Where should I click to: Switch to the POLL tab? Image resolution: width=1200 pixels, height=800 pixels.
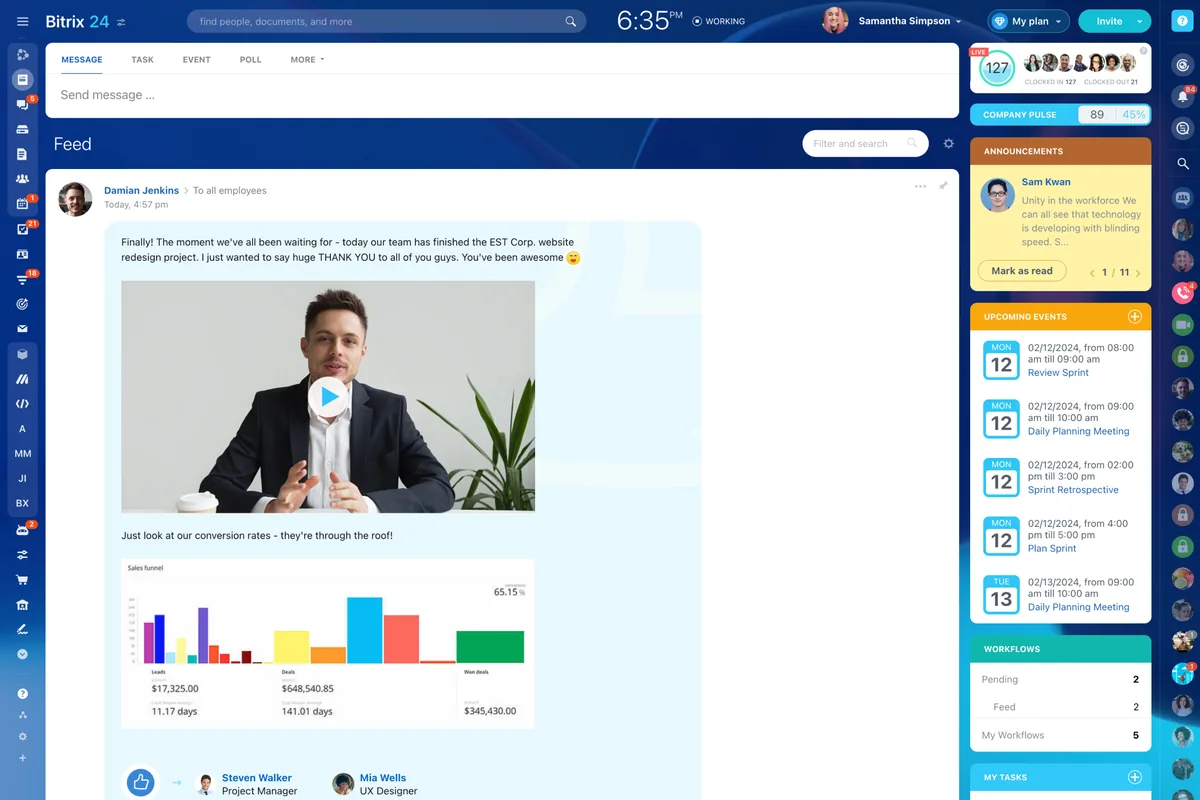click(x=251, y=60)
